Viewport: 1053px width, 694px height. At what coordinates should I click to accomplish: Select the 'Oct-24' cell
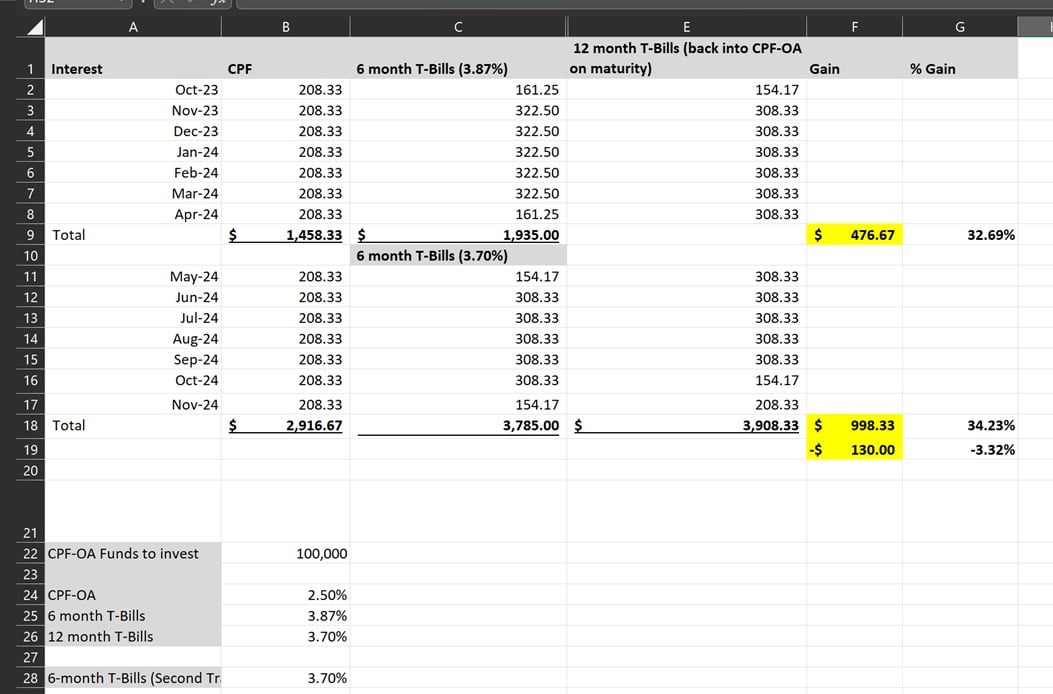click(133, 380)
